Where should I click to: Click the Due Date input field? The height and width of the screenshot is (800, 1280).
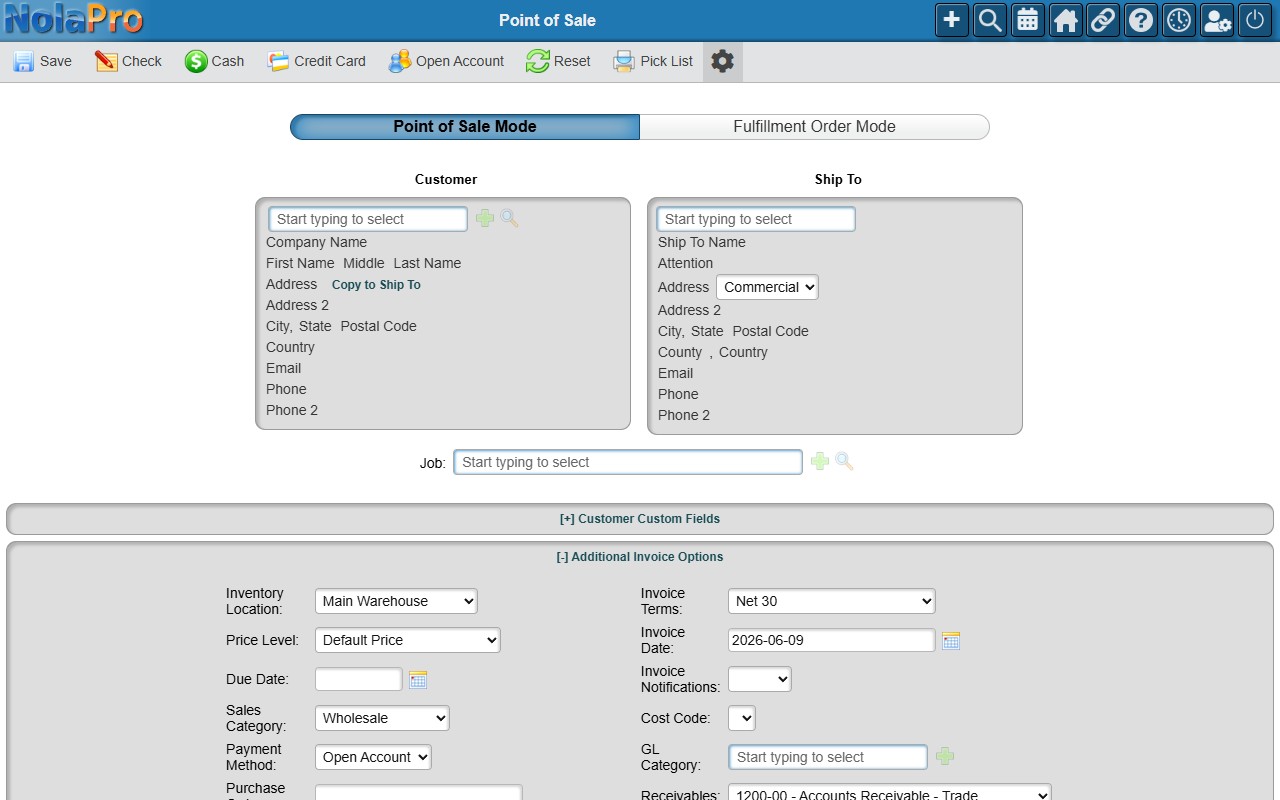tap(359, 679)
